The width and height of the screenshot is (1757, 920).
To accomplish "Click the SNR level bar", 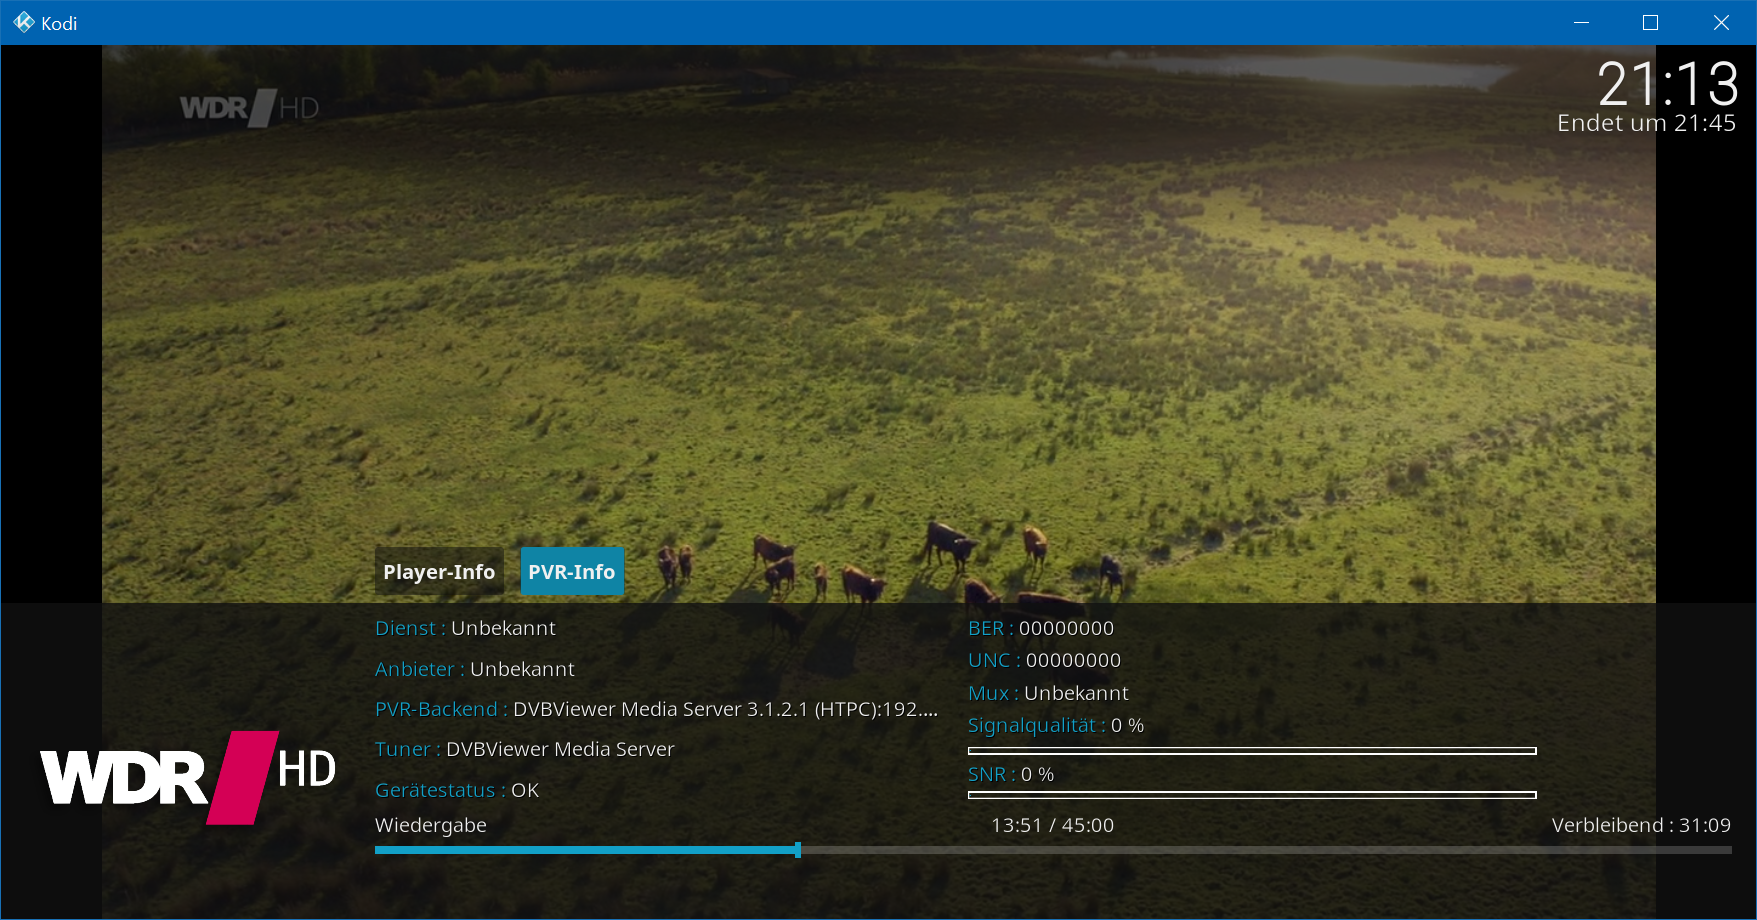I will tap(1252, 795).
